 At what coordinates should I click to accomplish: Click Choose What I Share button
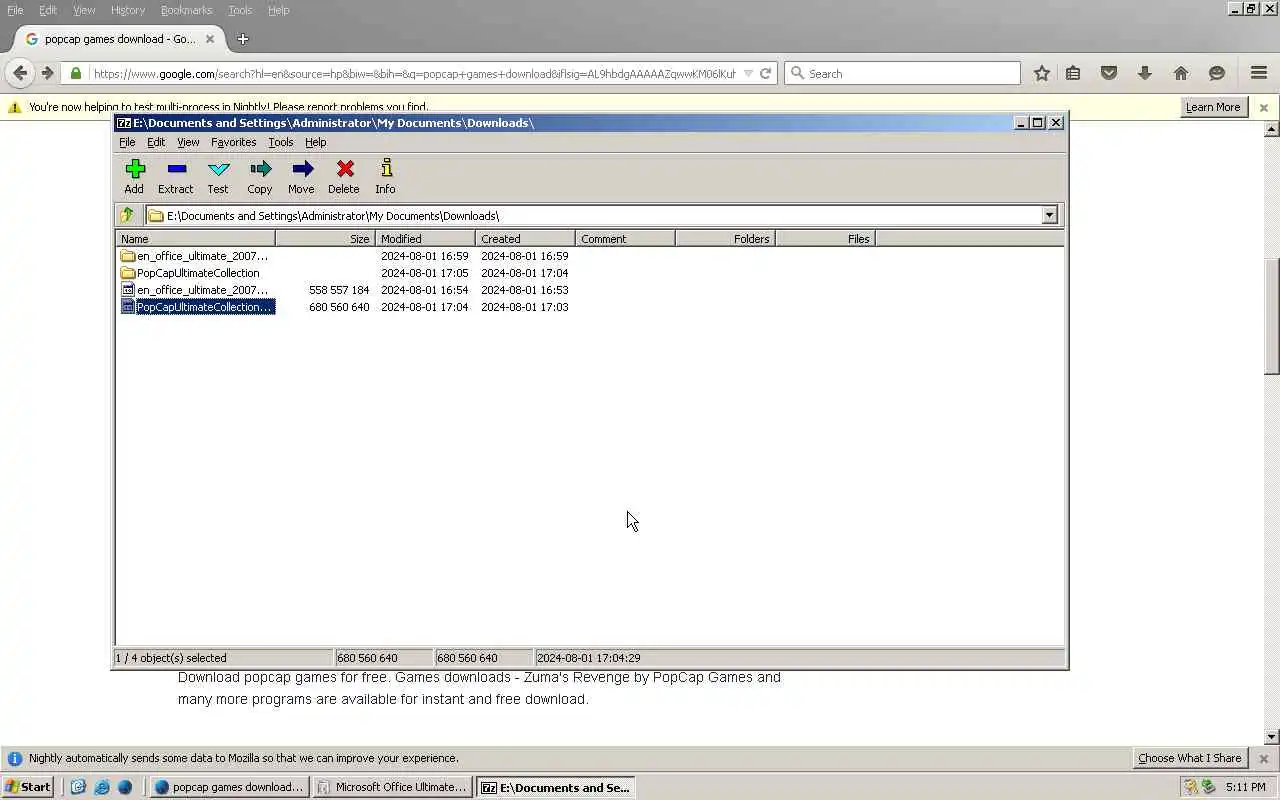(1189, 758)
